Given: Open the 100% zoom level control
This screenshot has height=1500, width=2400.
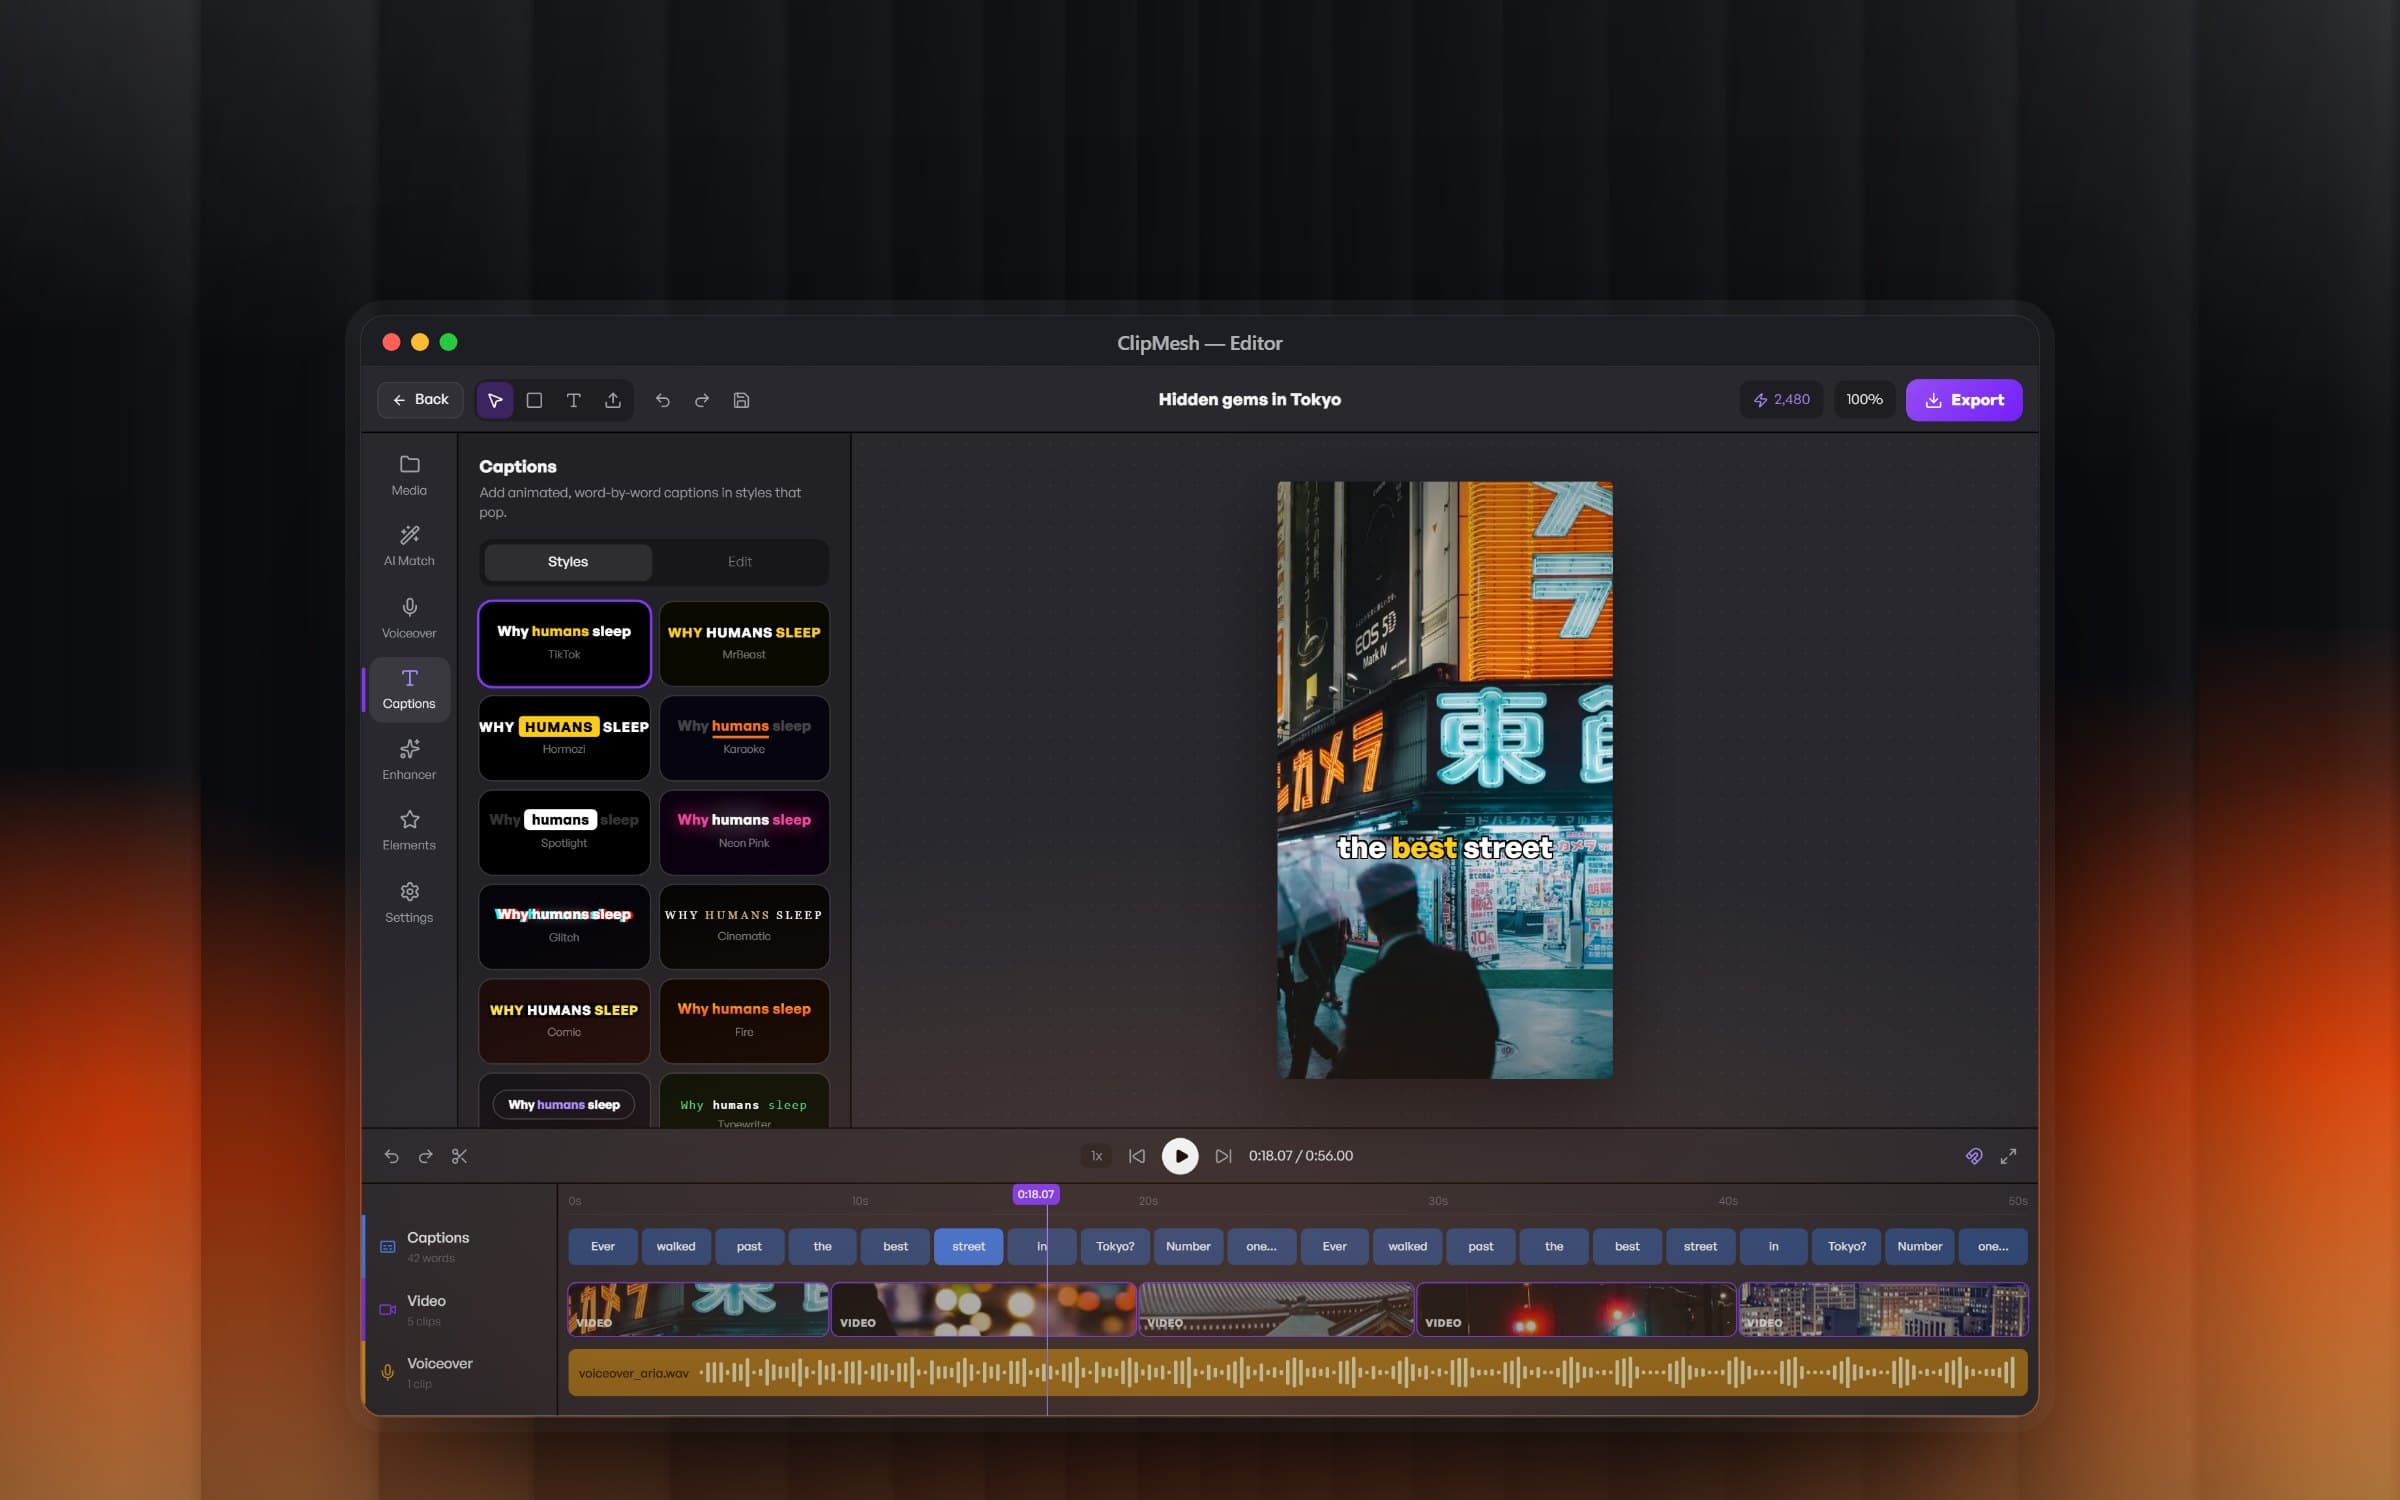Looking at the screenshot, I should (1864, 400).
